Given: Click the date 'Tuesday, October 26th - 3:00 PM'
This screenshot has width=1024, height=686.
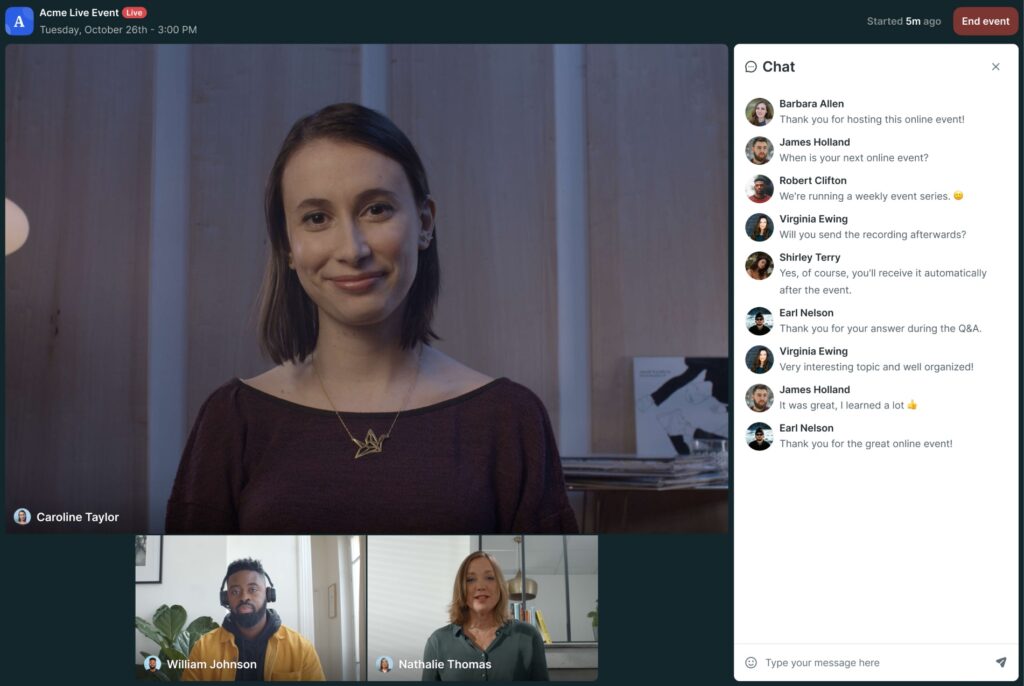Looking at the screenshot, I should [118, 29].
